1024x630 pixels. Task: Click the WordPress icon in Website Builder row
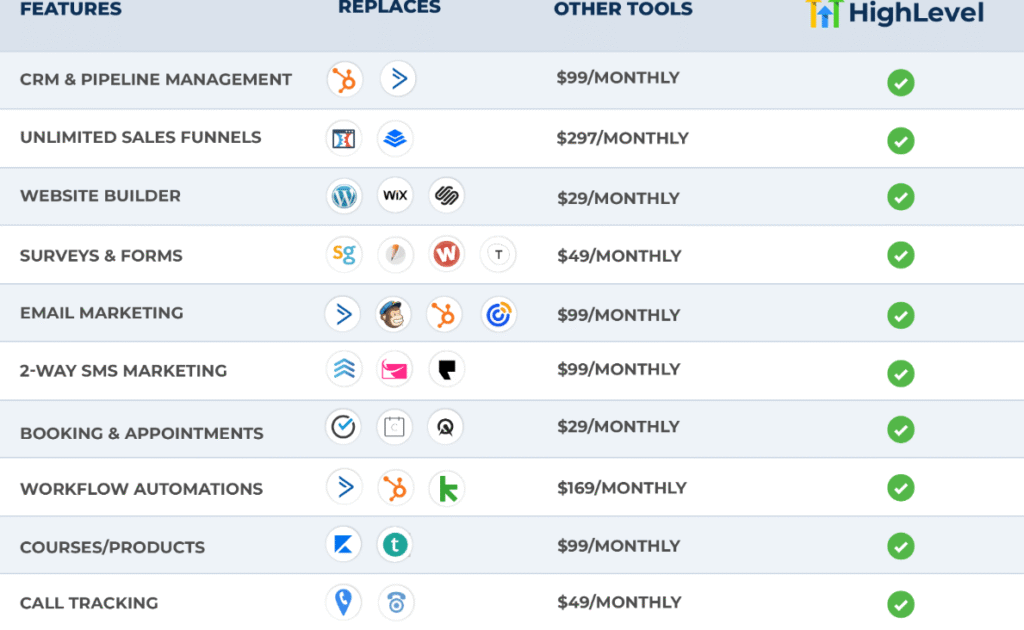(x=345, y=196)
